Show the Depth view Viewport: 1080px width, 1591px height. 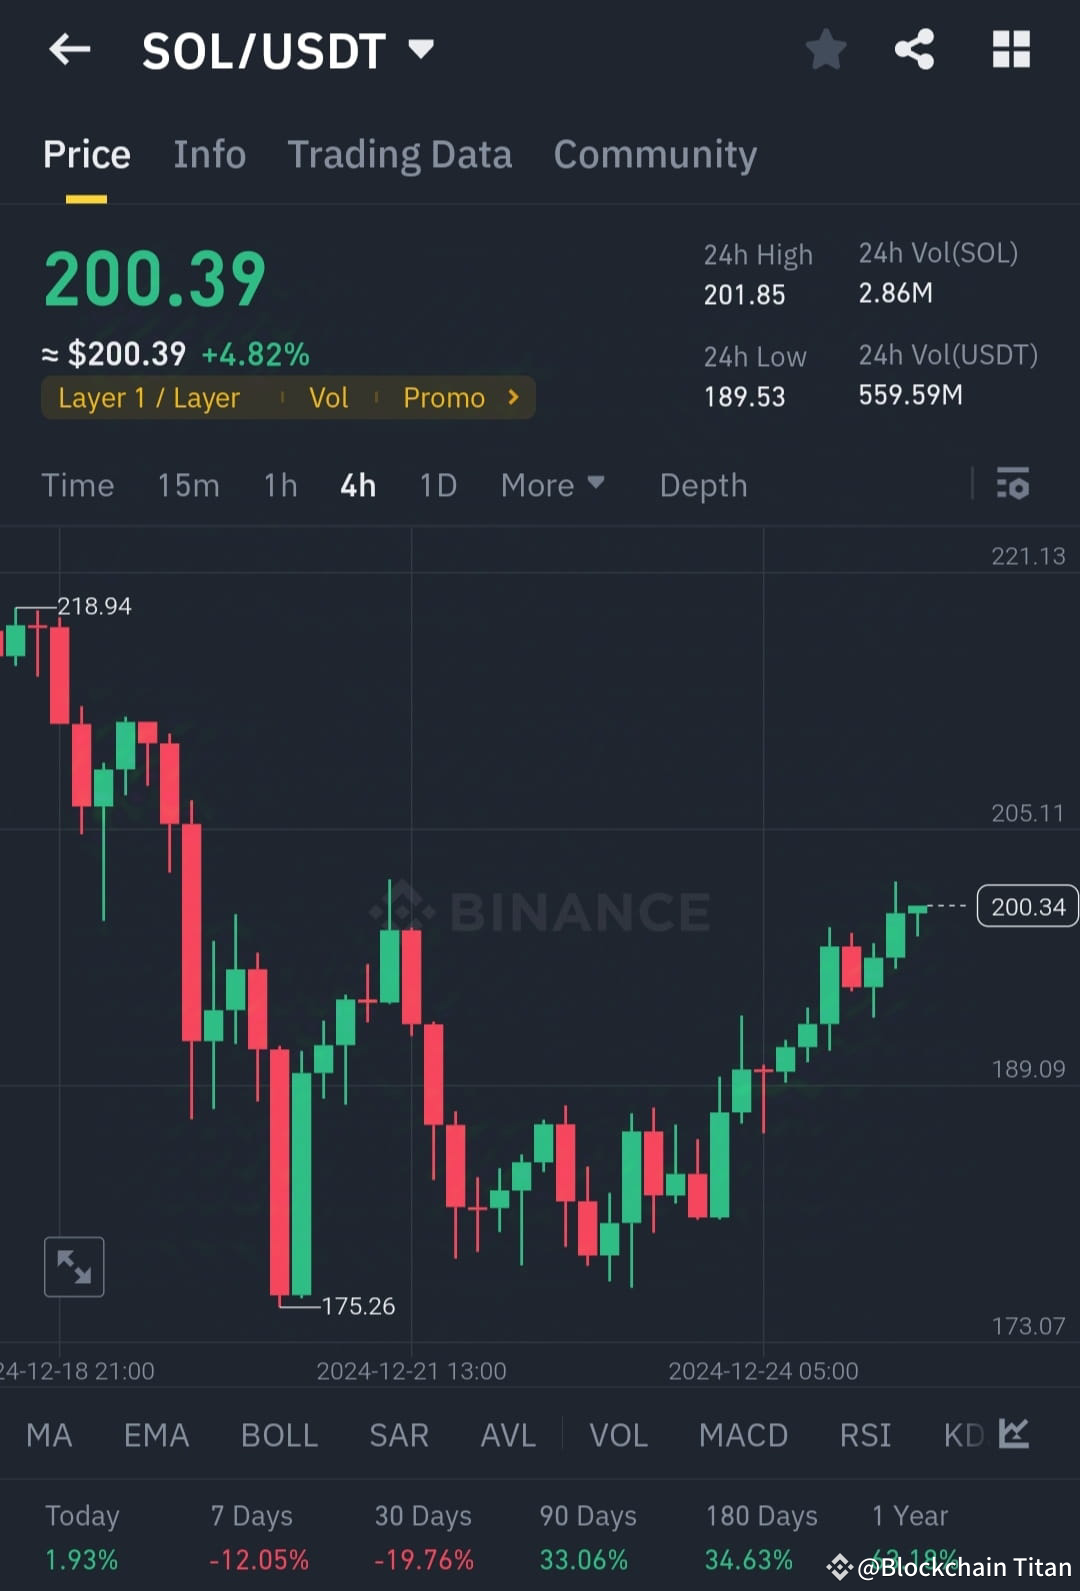pos(703,485)
